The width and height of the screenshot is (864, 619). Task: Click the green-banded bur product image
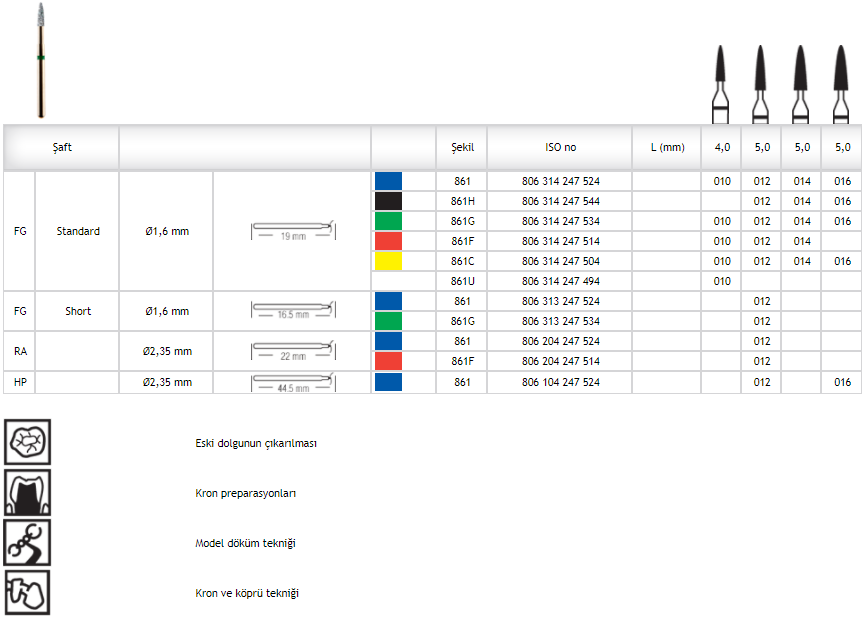41,60
